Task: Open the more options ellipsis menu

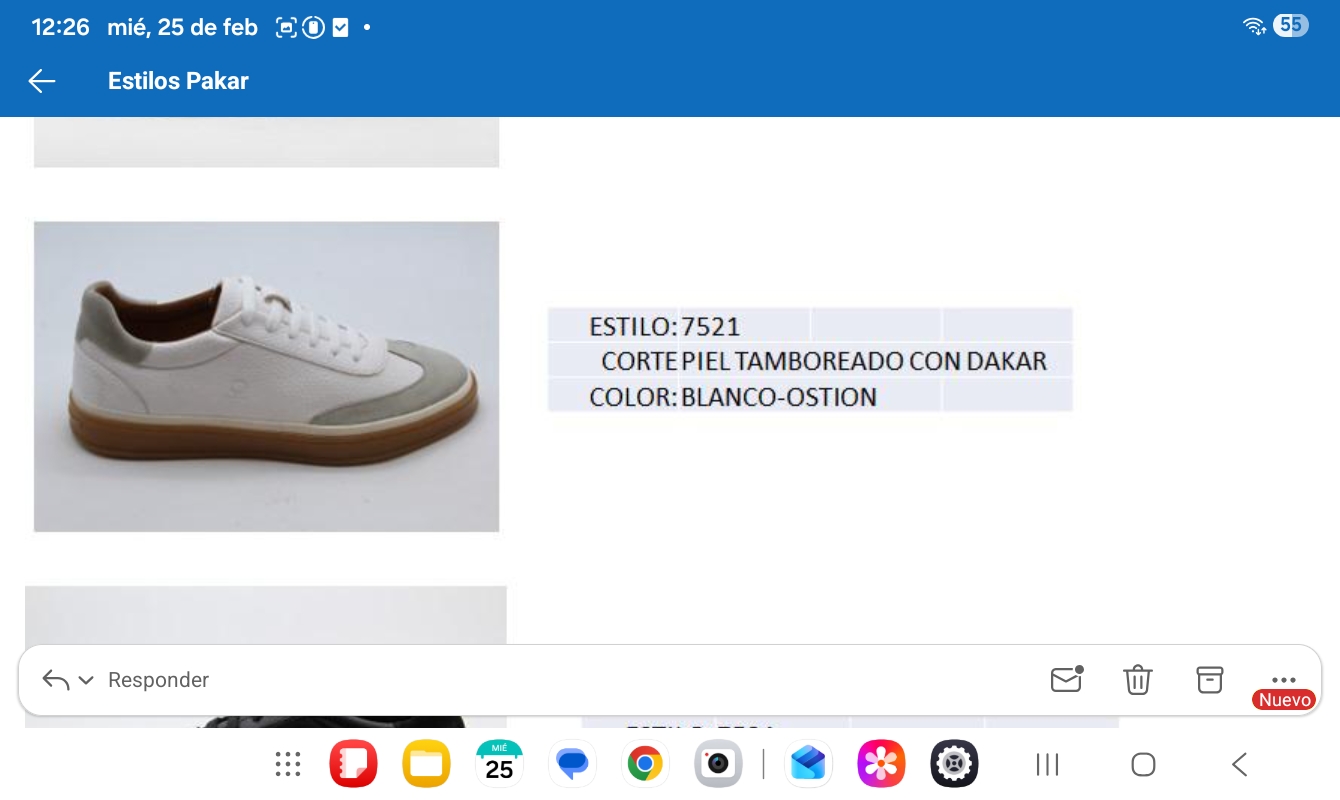Action: click(x=1284, y=679)
